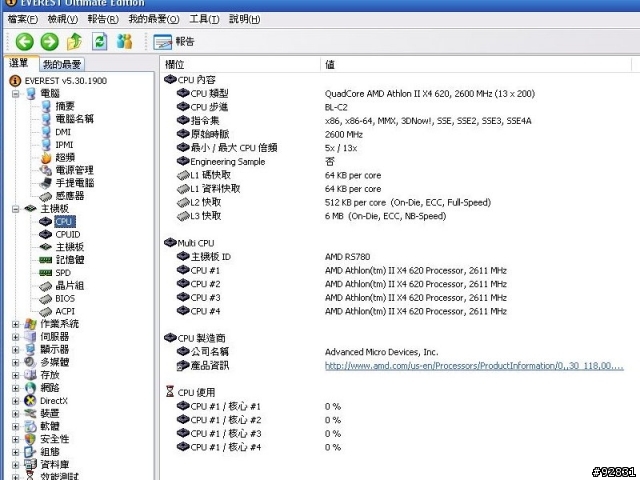
Task: Open the users icon in the toolbar
Action: [x=124, y=42]
